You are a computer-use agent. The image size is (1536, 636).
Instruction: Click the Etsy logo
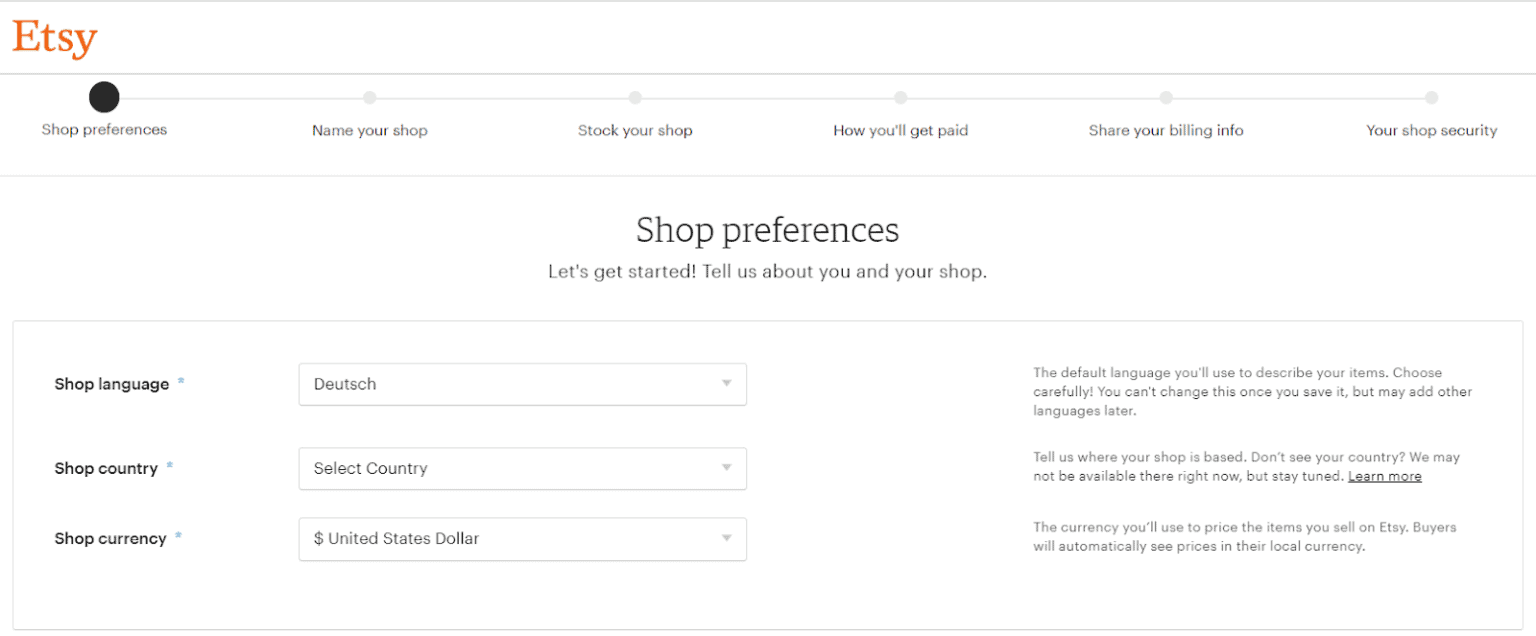[x=53, y=36]
